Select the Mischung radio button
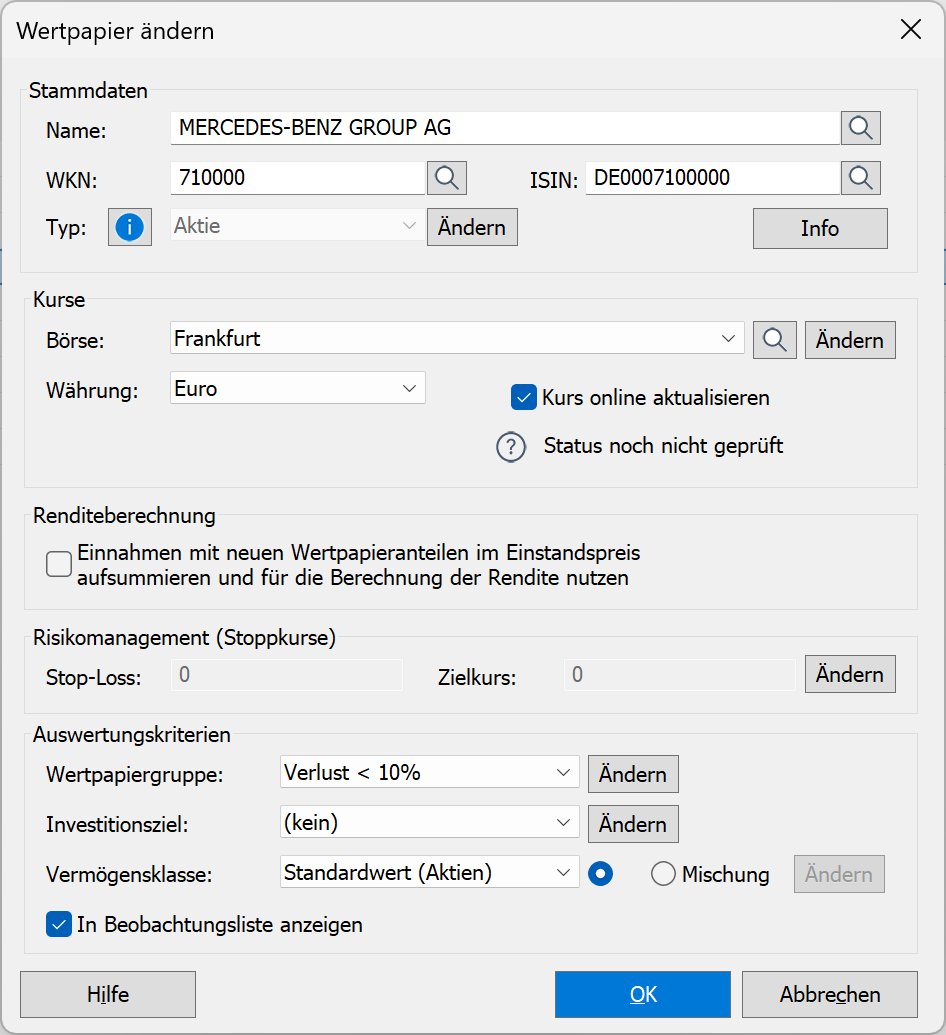The image size is (946, 1035). pyautogui.click(x=663, y=873)
